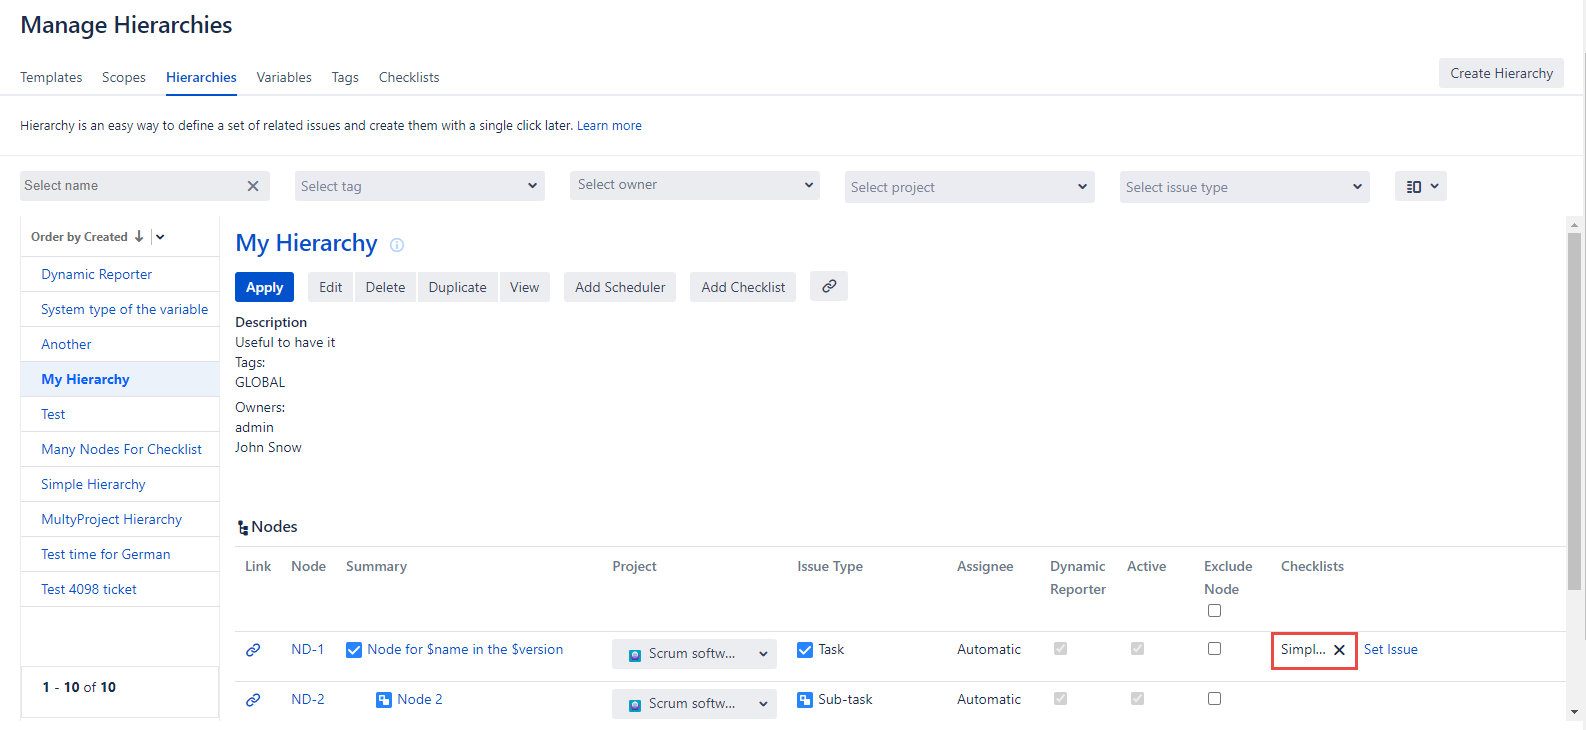This screenshot has height=730, width=1586.
Task: Click the info icon next to My Hierarchy title
Action: (x=397, y=245)
